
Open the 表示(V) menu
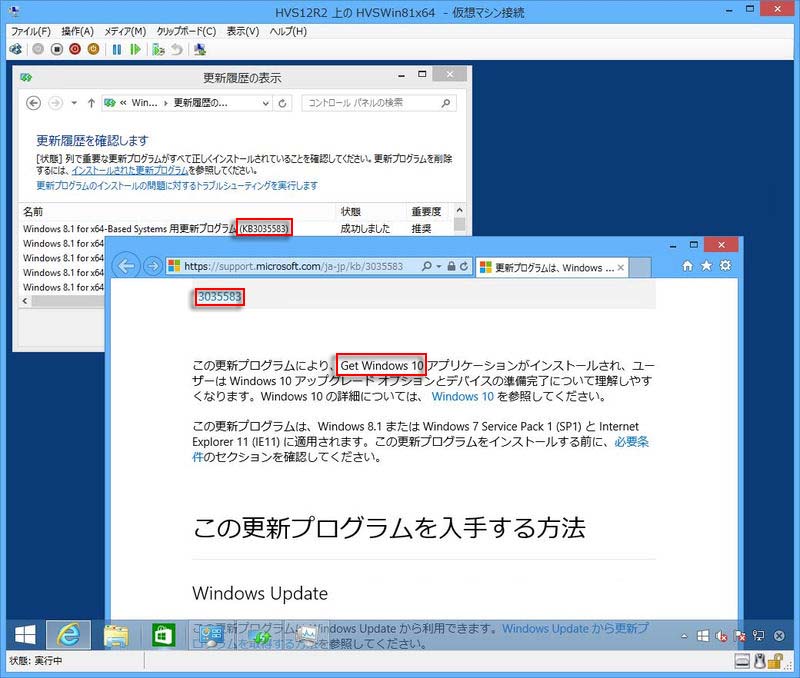click(x=243, y=31)
